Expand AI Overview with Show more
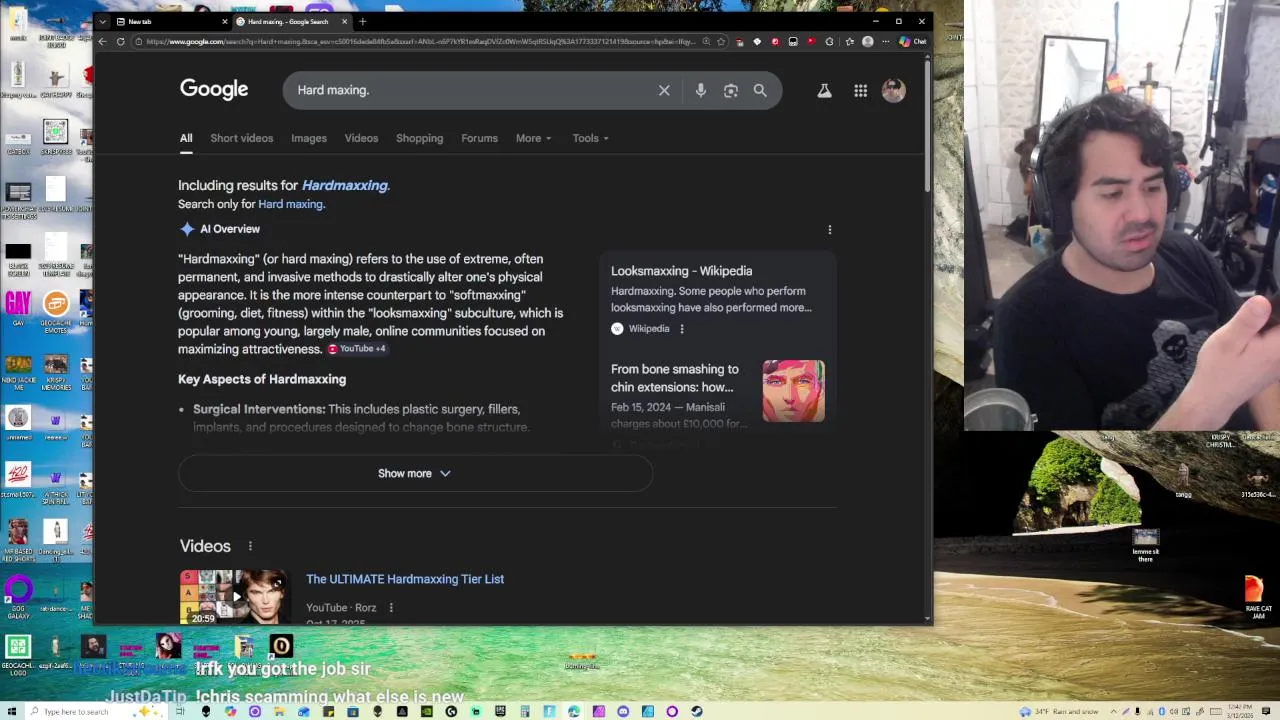The image size is (1280, 720). 415,473
